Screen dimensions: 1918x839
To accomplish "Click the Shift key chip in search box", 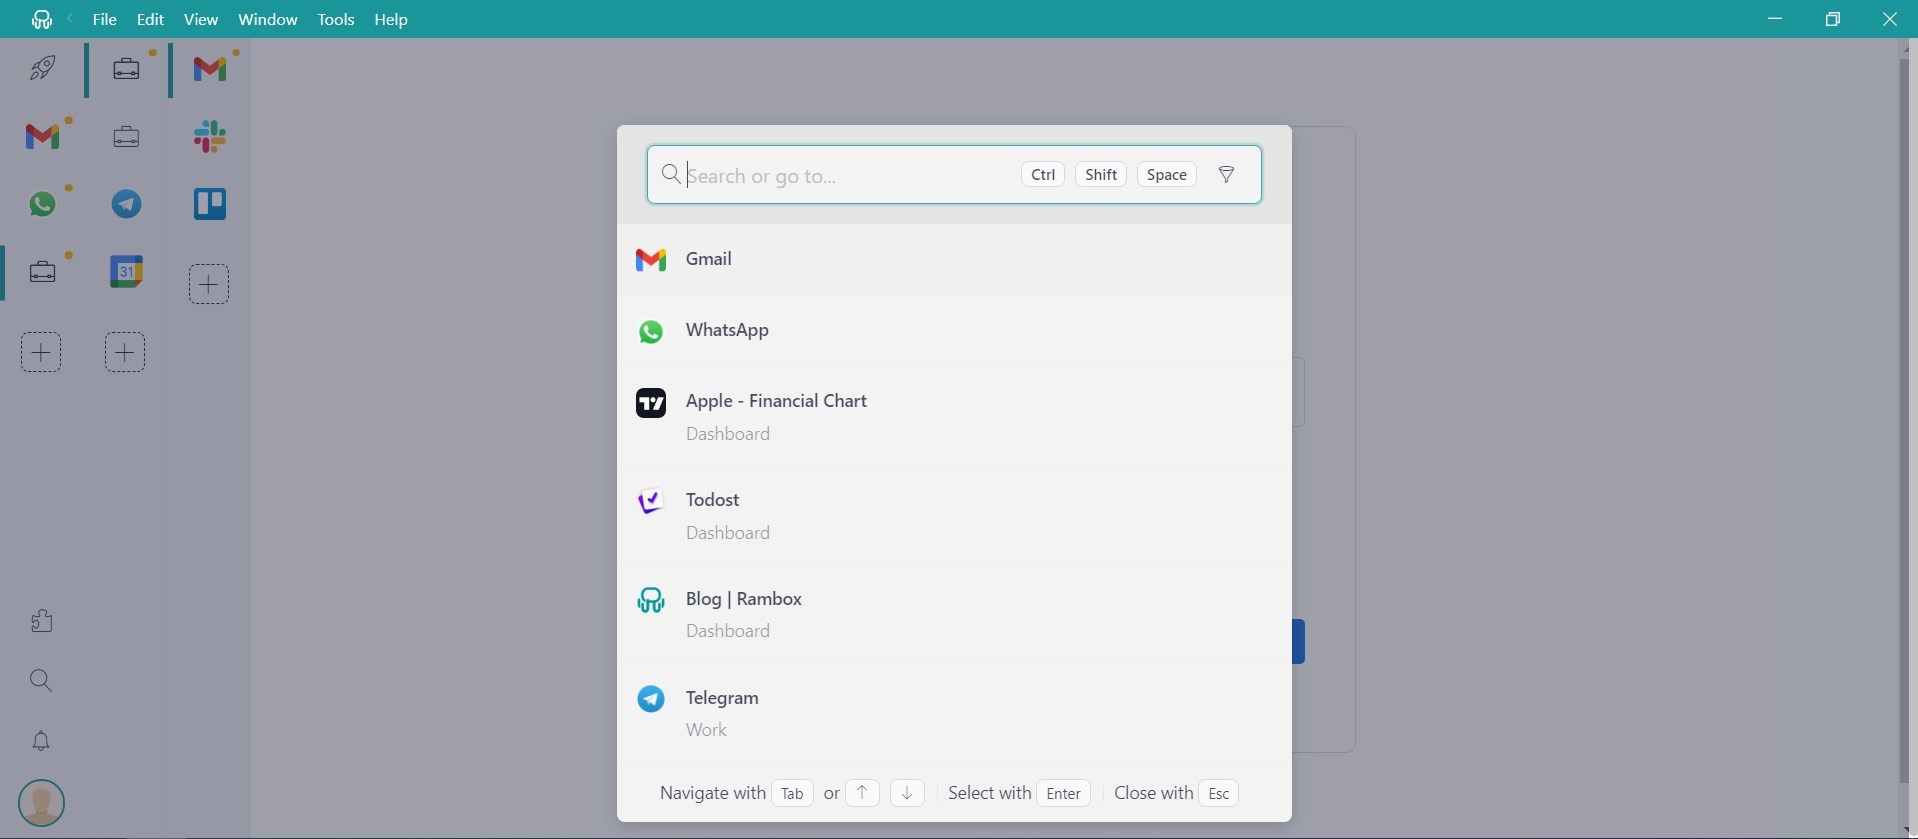I will pyautogui.click(x=1101, y=175).
